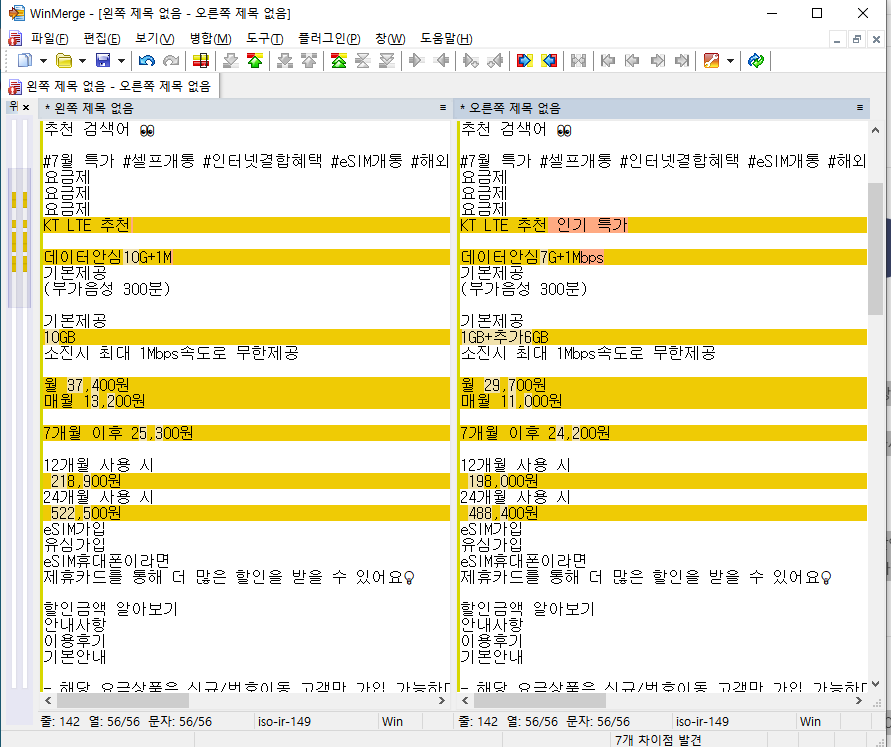This screenshot has height=747, width=891.
Task: Undo the last edit
Action: (147, 60)
